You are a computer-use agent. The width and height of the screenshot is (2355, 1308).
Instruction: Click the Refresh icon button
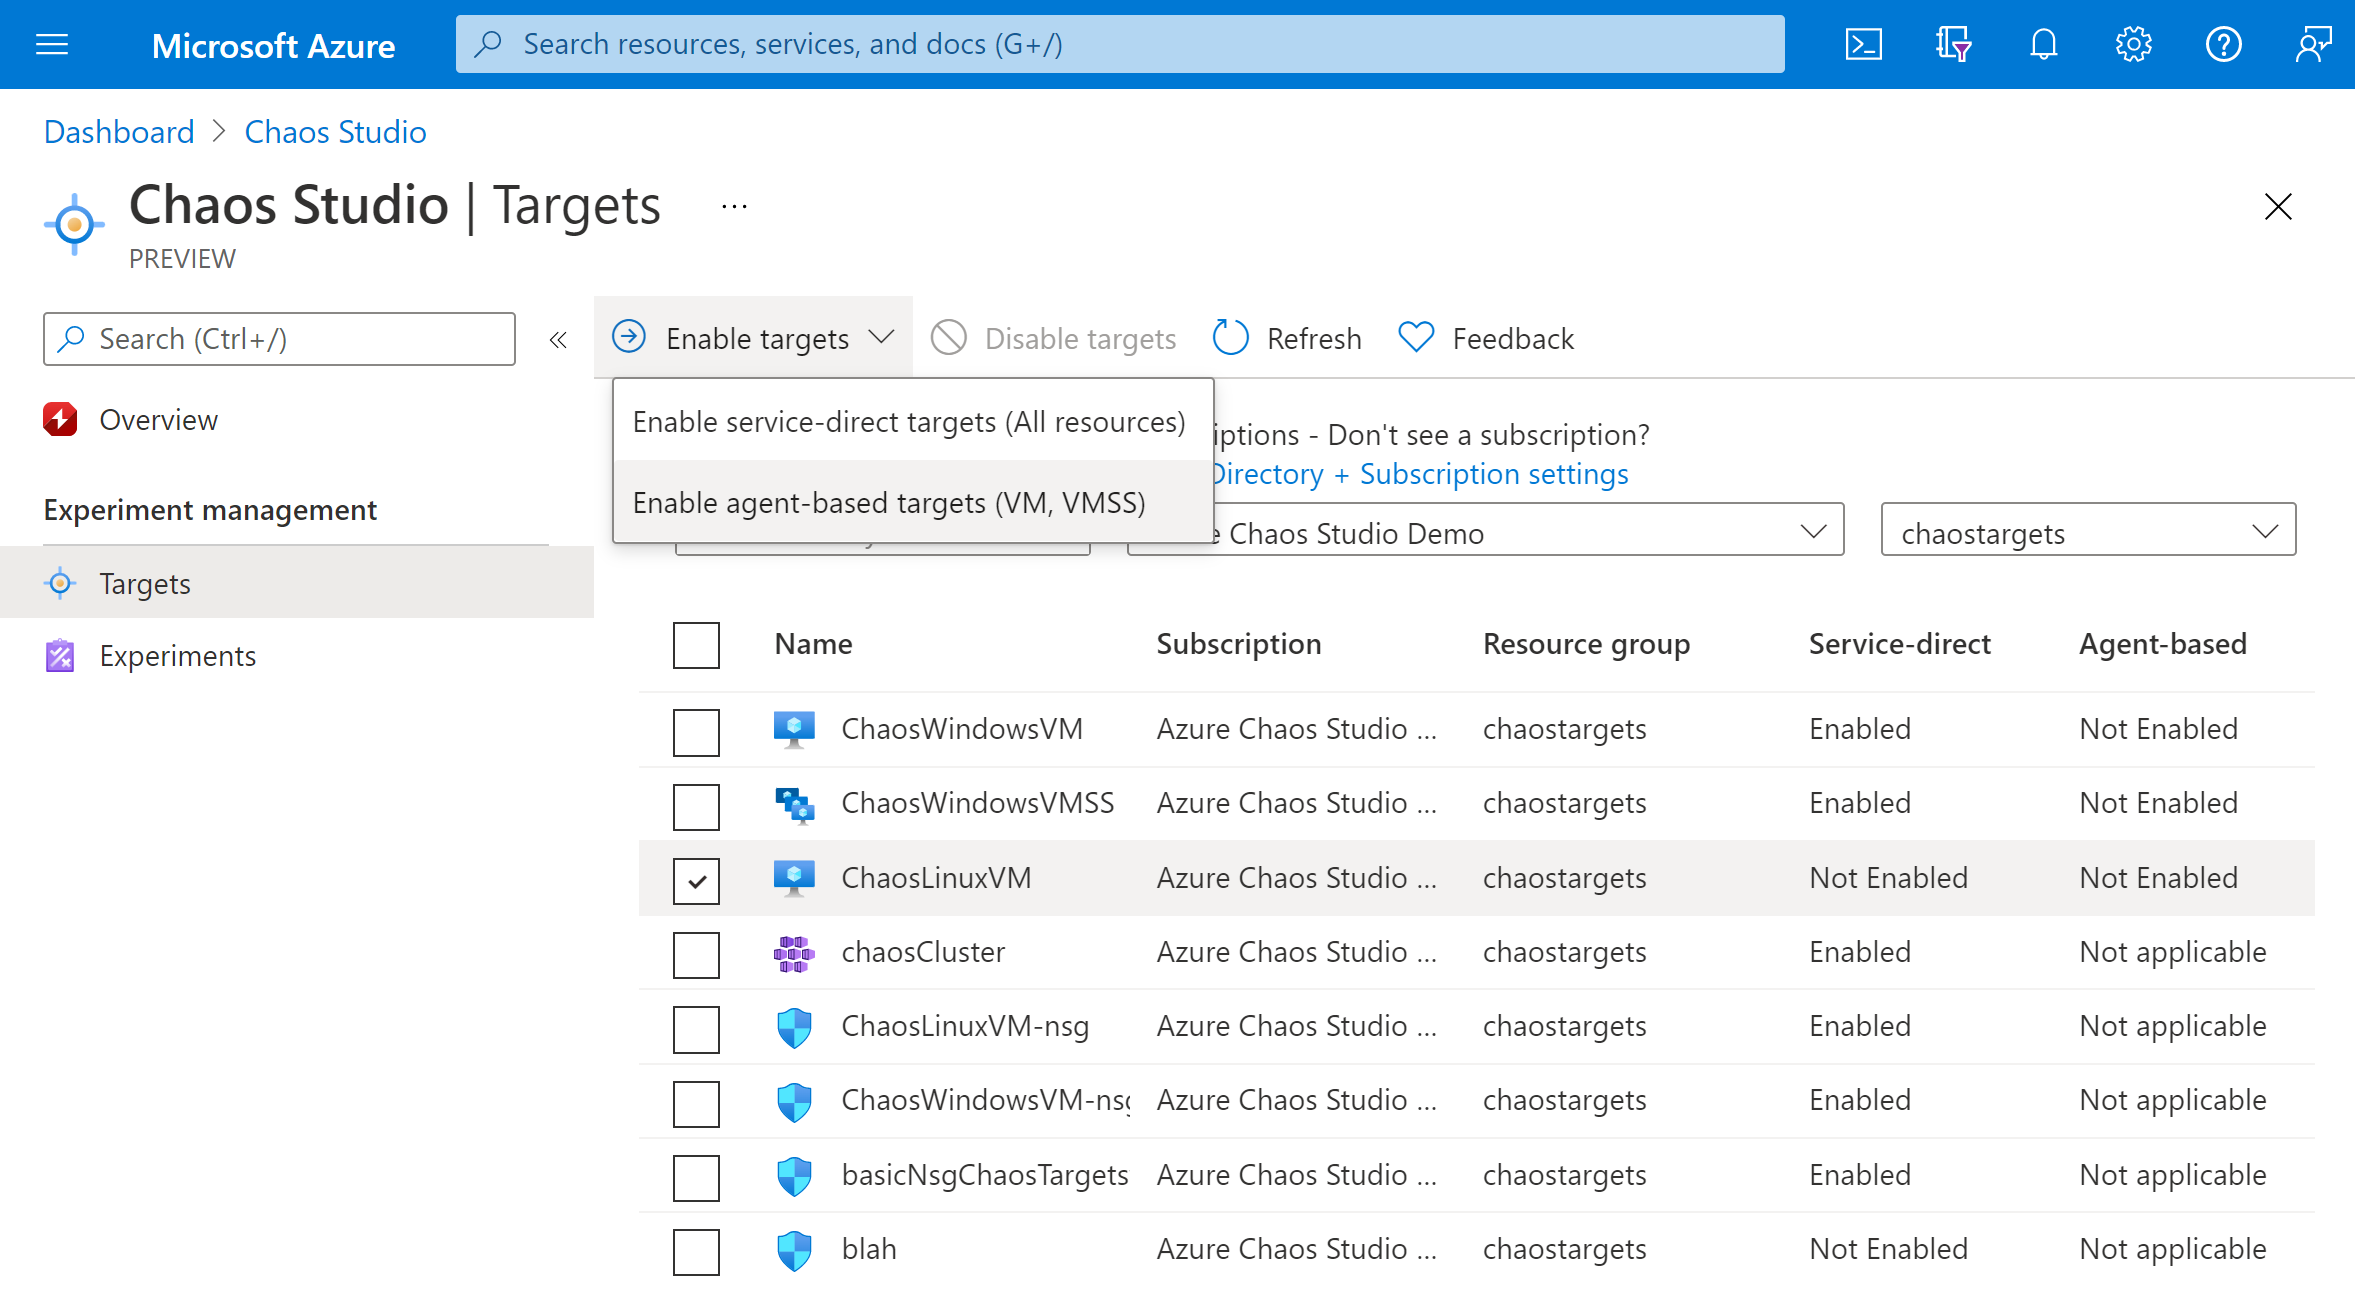(1229, 337)
